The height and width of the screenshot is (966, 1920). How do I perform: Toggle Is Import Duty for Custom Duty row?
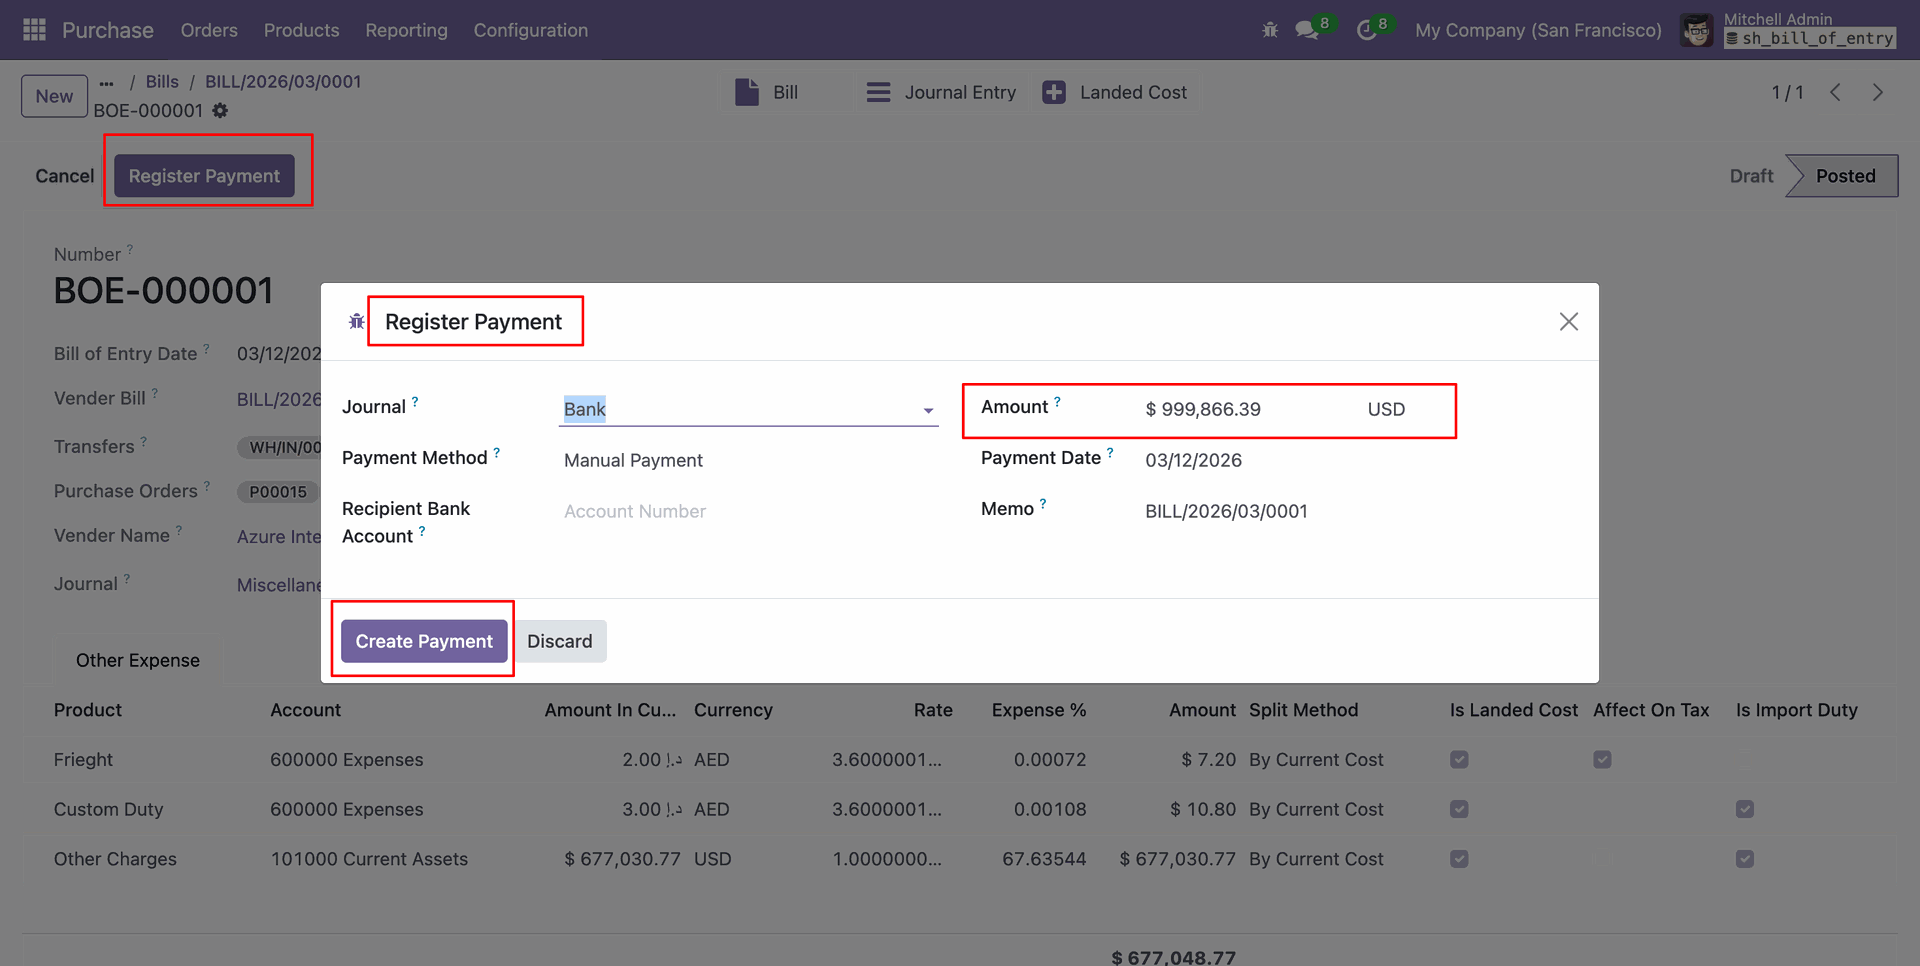[x=1745, y=809]
